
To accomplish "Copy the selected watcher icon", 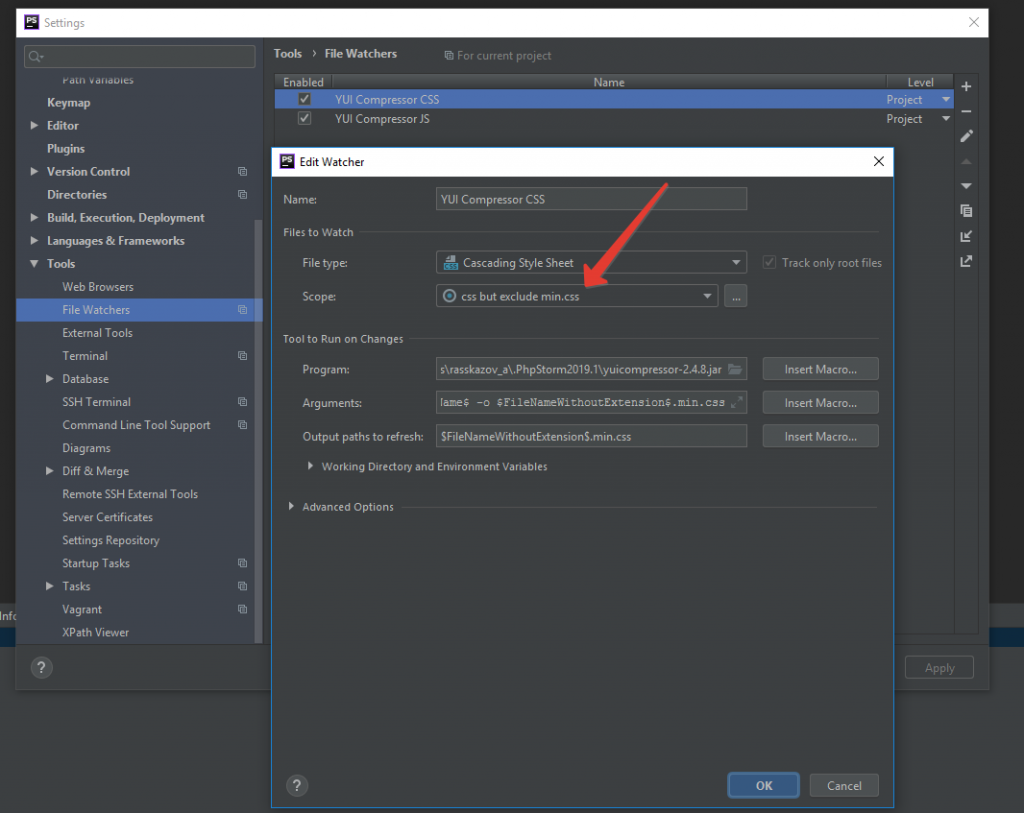I will click(967, 210).
